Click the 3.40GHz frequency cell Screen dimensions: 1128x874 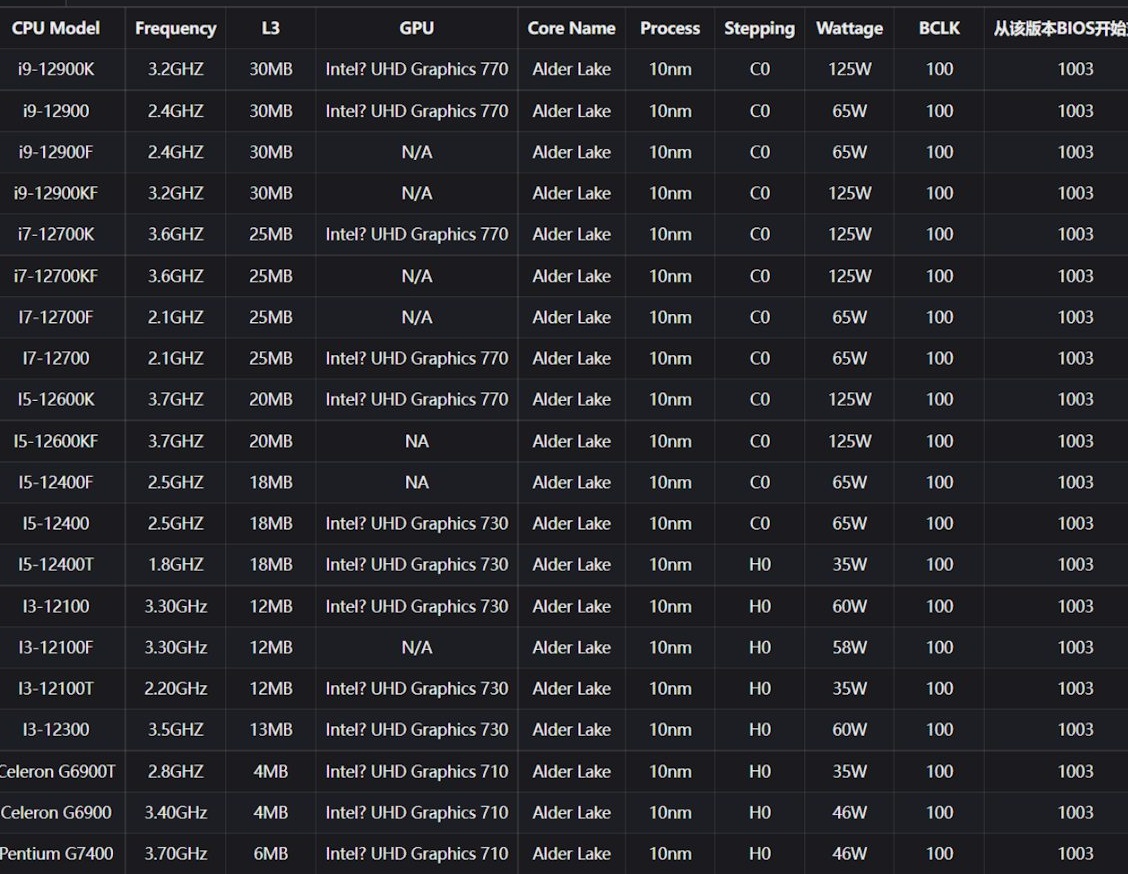point(176,812)
